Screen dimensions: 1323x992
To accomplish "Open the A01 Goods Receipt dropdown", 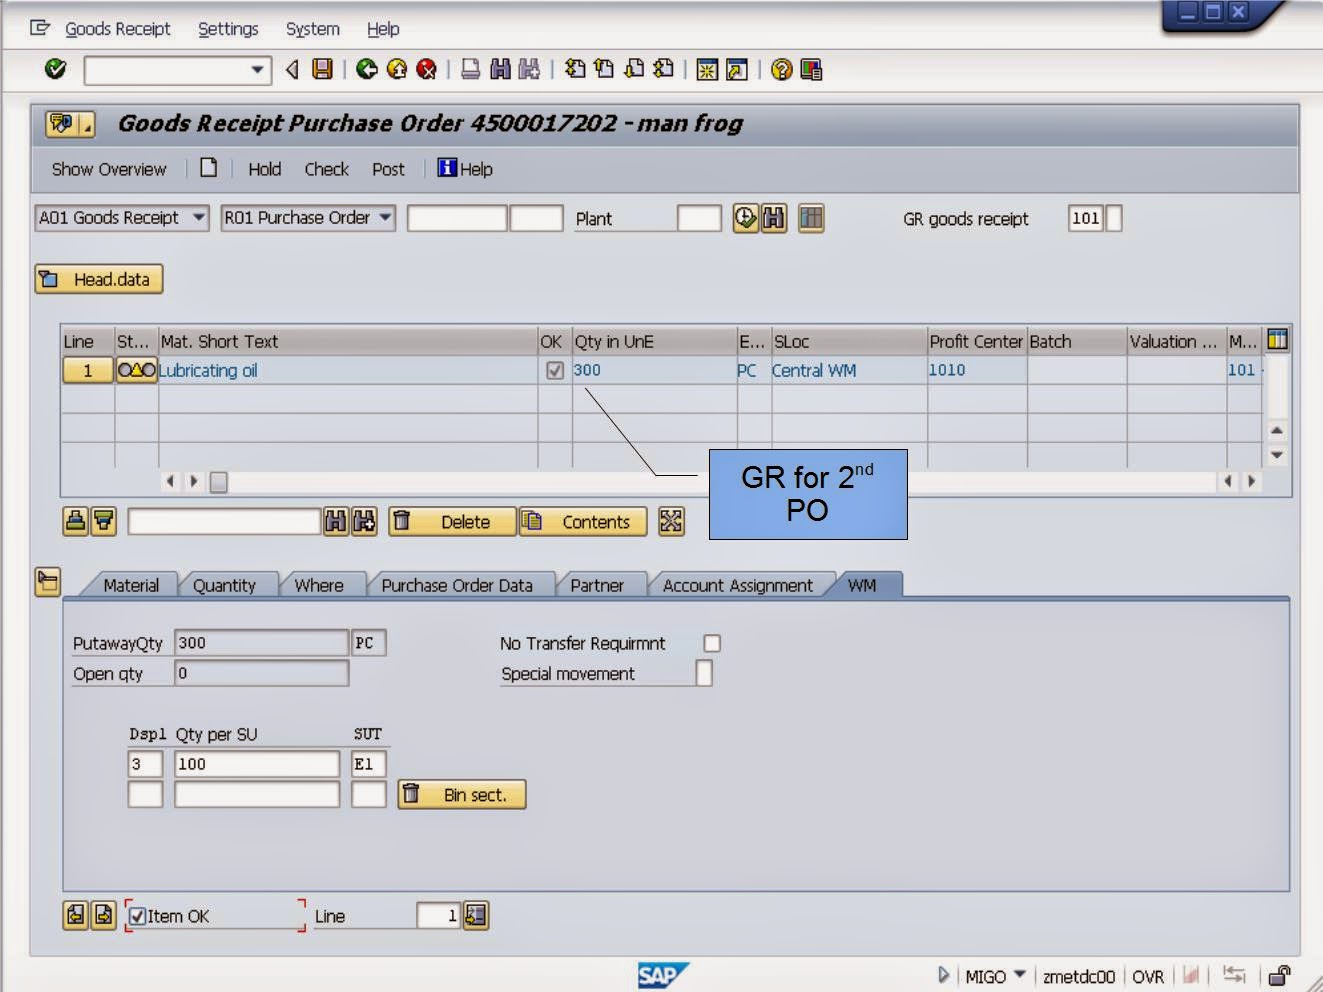I will coord(198,218).
